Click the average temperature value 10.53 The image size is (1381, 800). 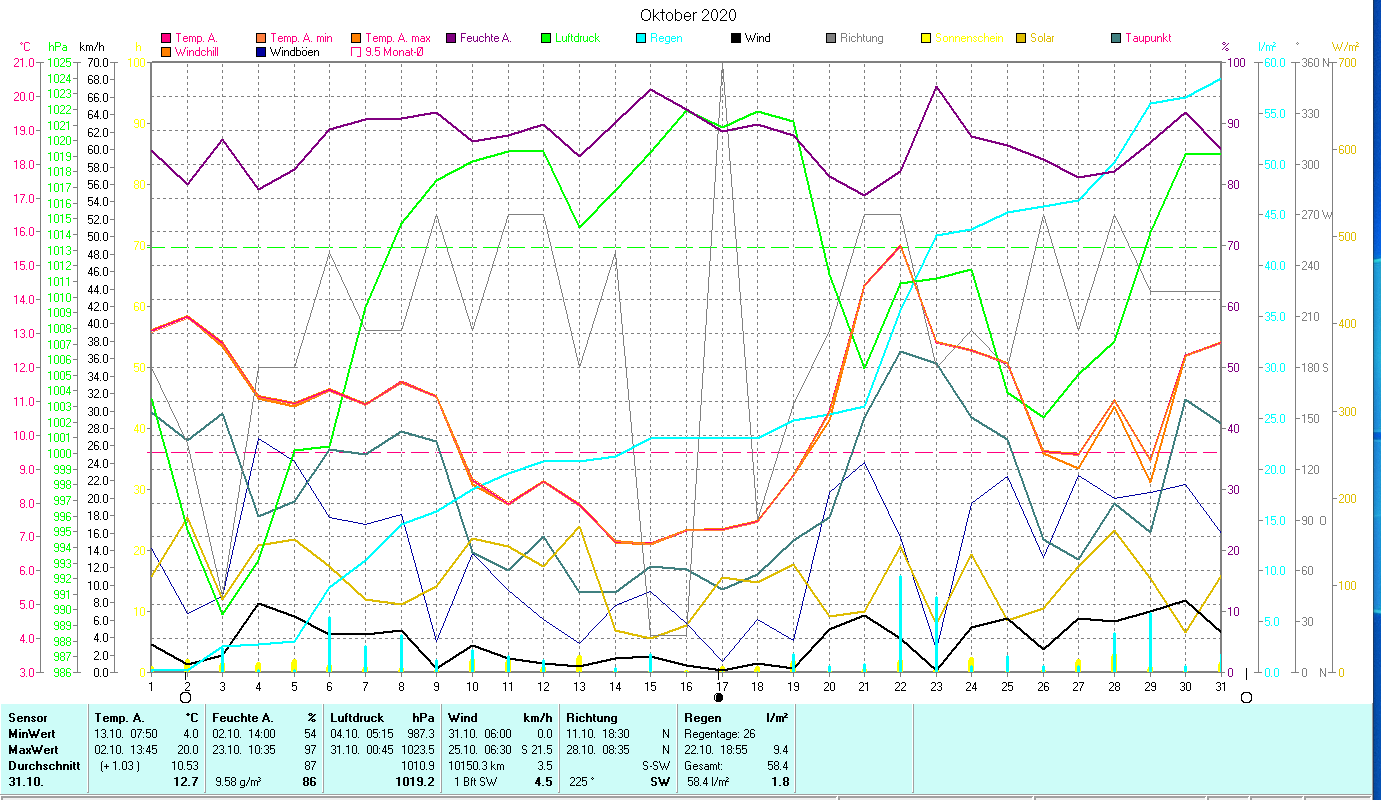click(184, 765)
